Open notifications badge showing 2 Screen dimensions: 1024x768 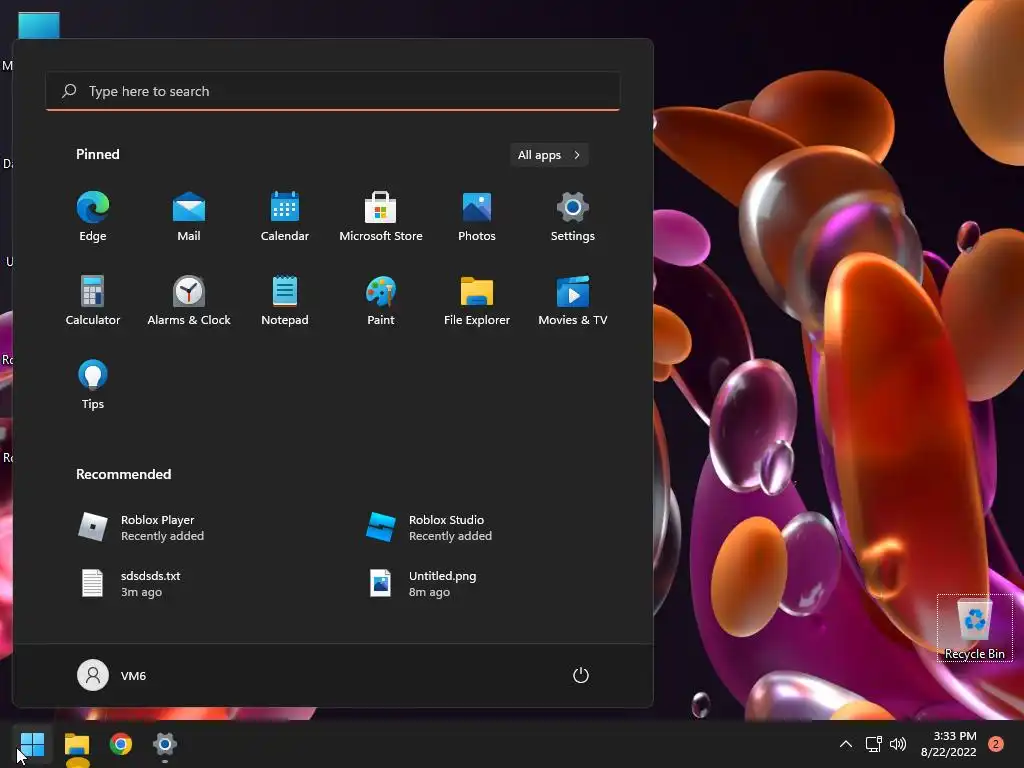[x=995, y=744]
